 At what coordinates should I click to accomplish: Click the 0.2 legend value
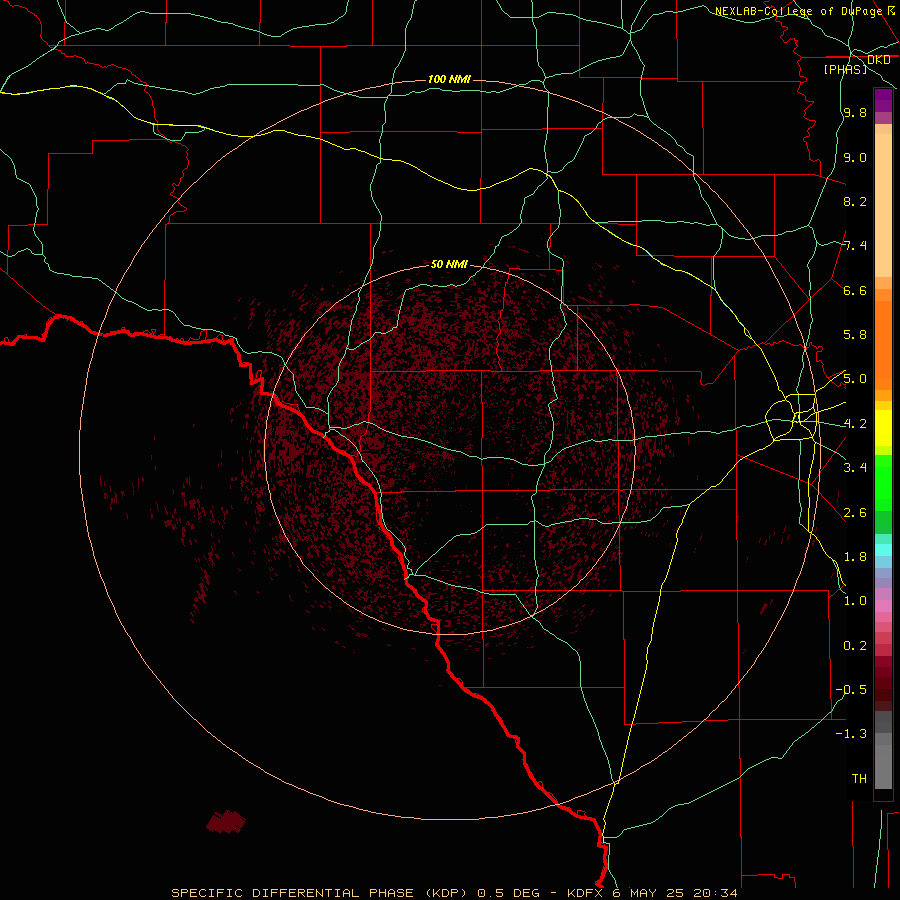855,645
